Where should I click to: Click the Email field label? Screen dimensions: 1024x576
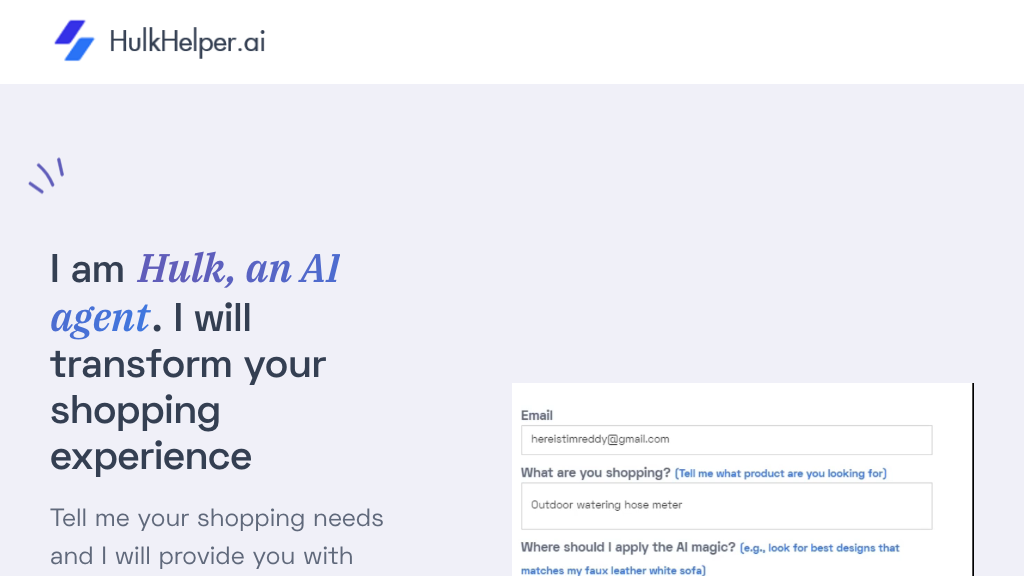537,415
